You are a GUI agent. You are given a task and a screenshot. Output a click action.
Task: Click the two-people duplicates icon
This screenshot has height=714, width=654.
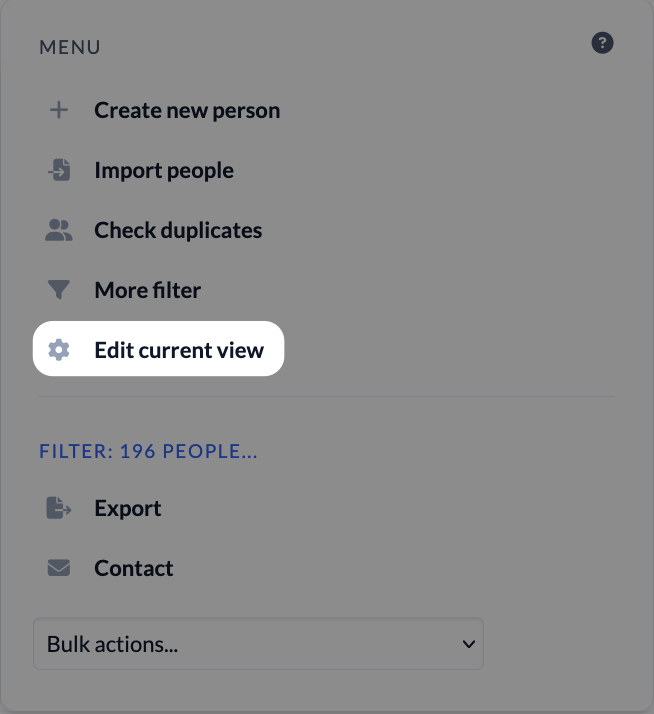59,230
